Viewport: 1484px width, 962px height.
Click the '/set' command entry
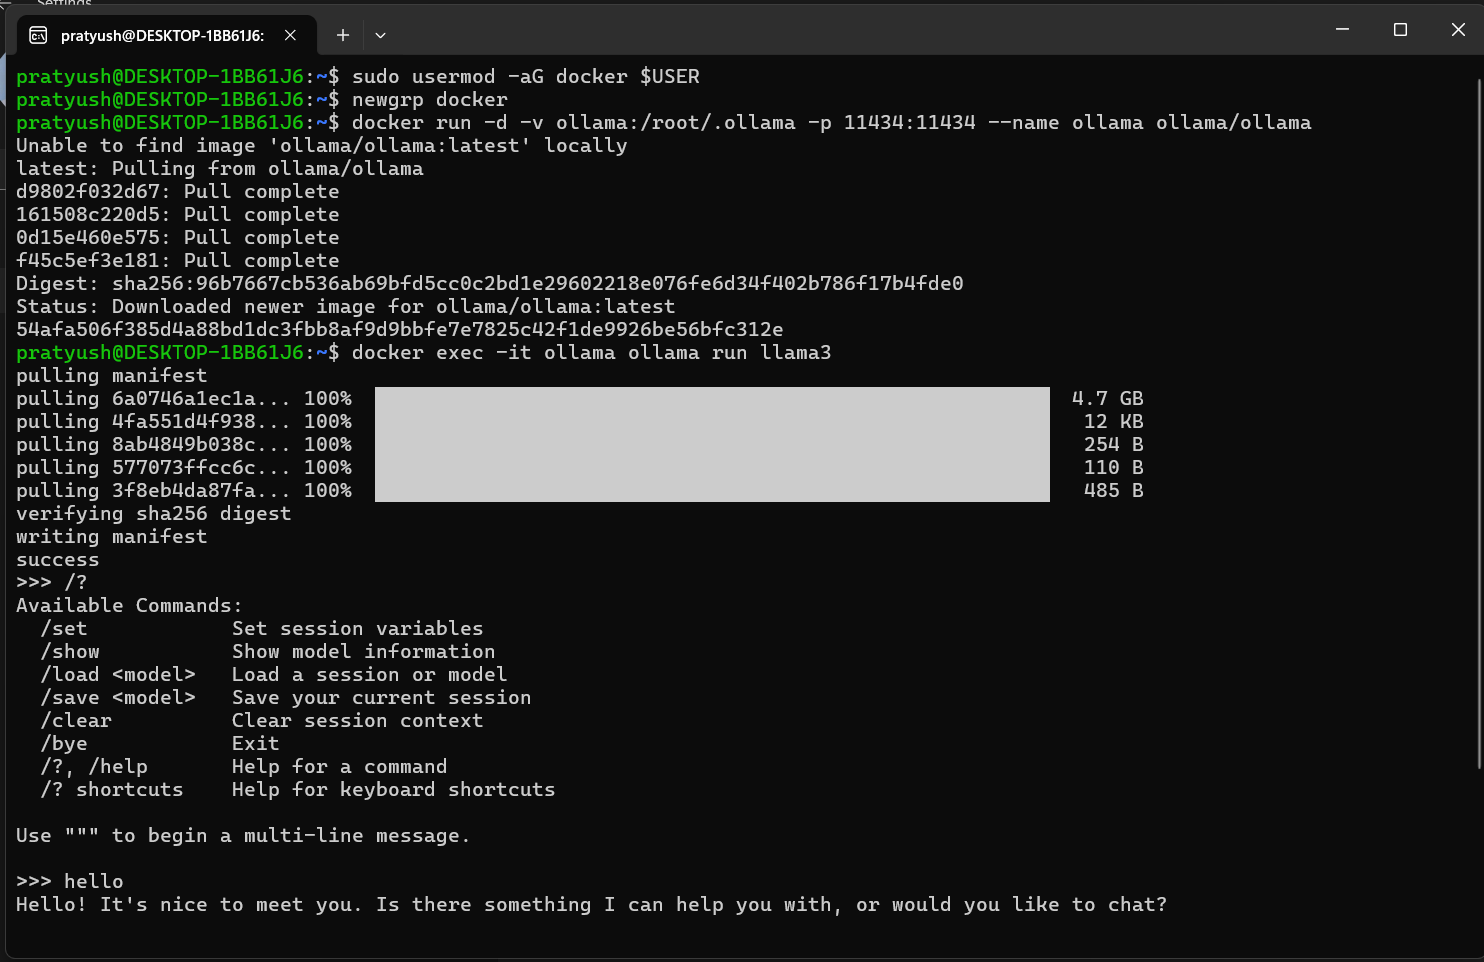pyautogui.click(x=64, y=629)
